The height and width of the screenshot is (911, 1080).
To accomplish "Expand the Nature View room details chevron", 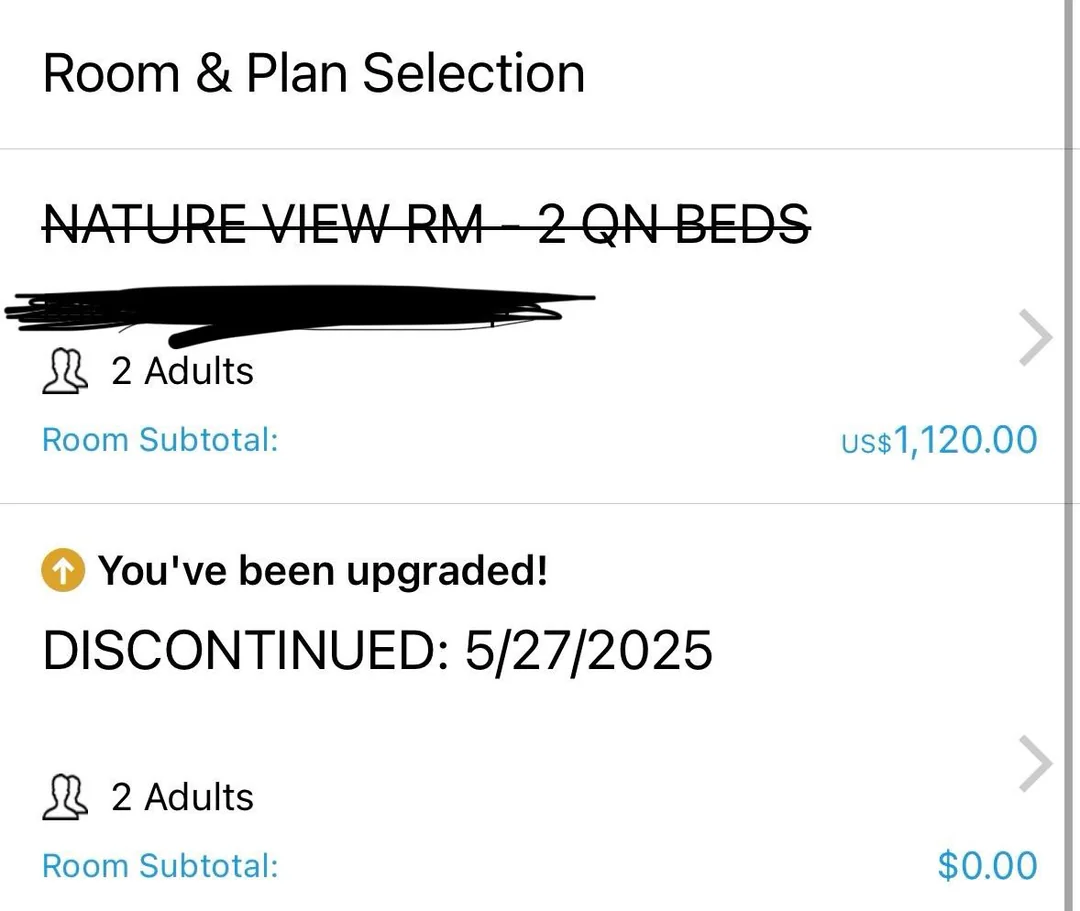I will 1036,340.
